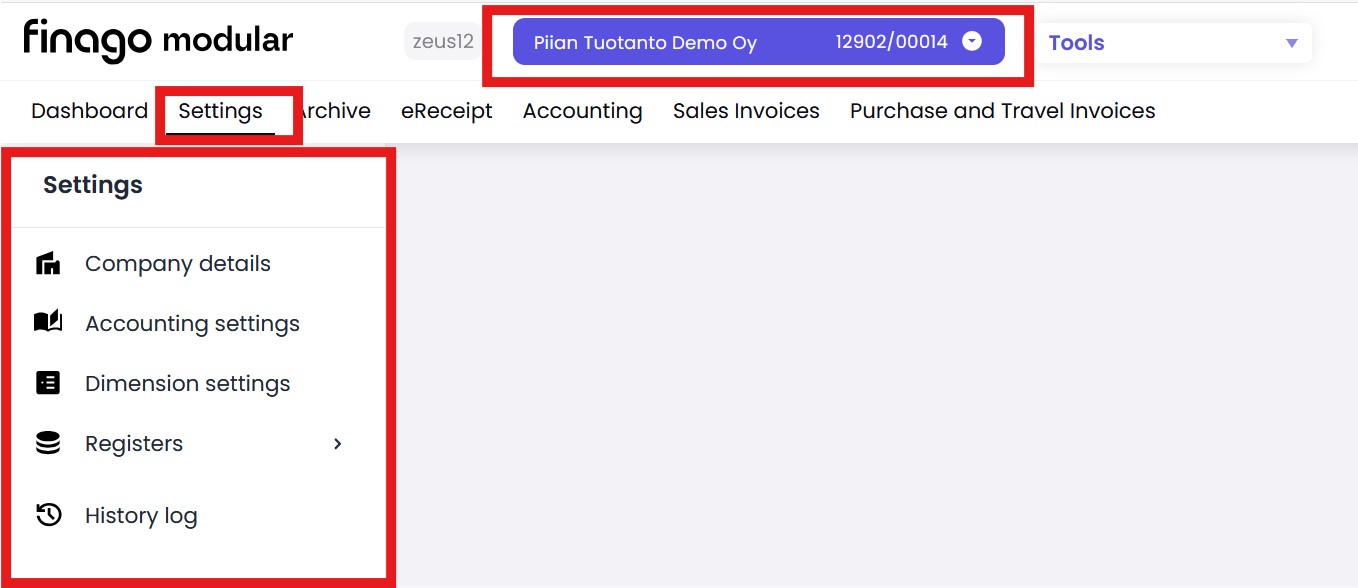Open Purchase and Travel Invoices tab

coord(1002,111)
